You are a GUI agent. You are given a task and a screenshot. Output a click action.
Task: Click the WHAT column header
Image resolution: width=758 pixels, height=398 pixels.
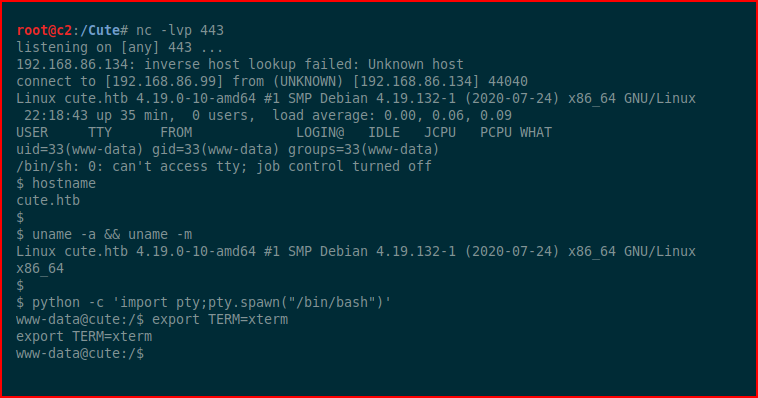coord(536,133)
